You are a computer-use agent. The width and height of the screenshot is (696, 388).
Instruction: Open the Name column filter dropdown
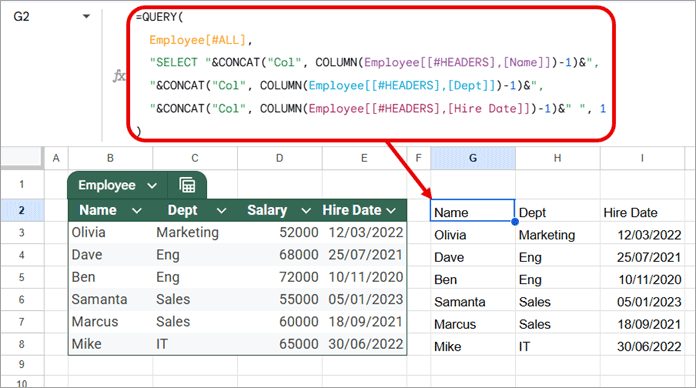(137, 210)
